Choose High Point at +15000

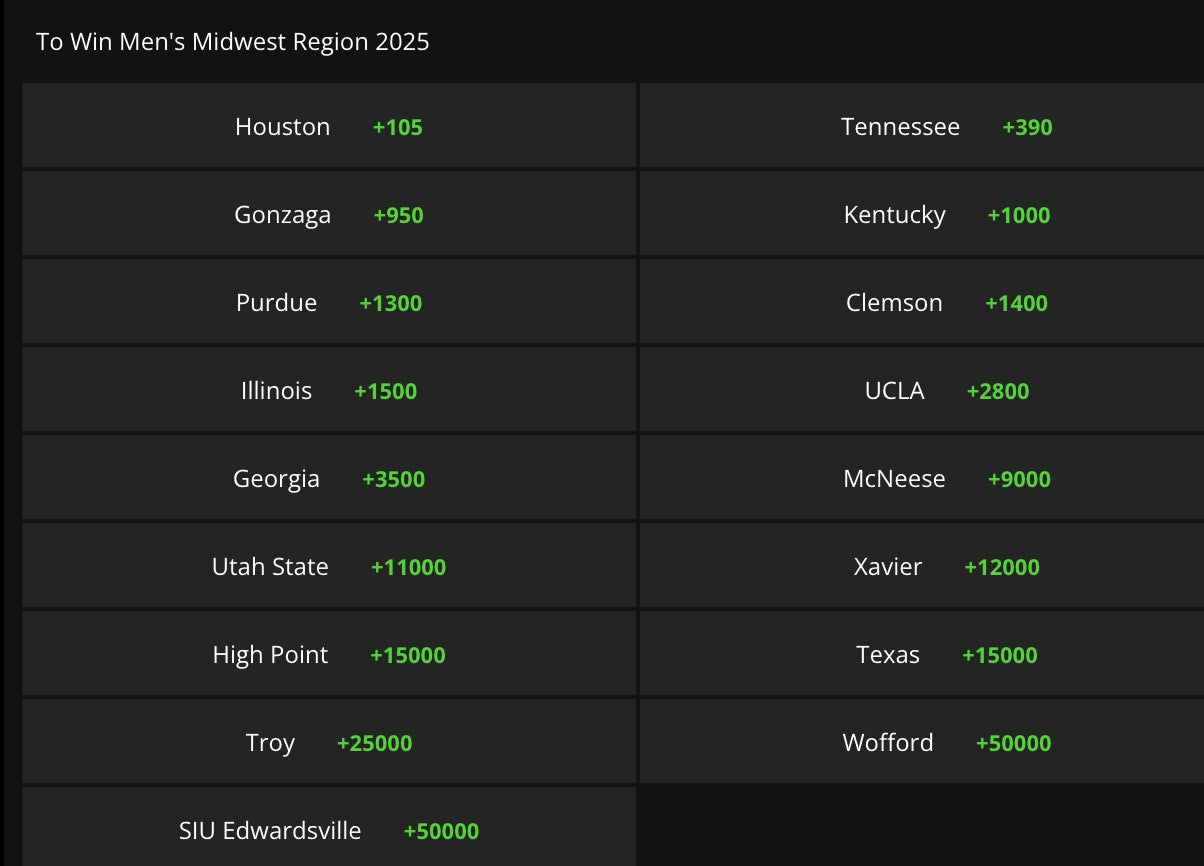[329, 655]
